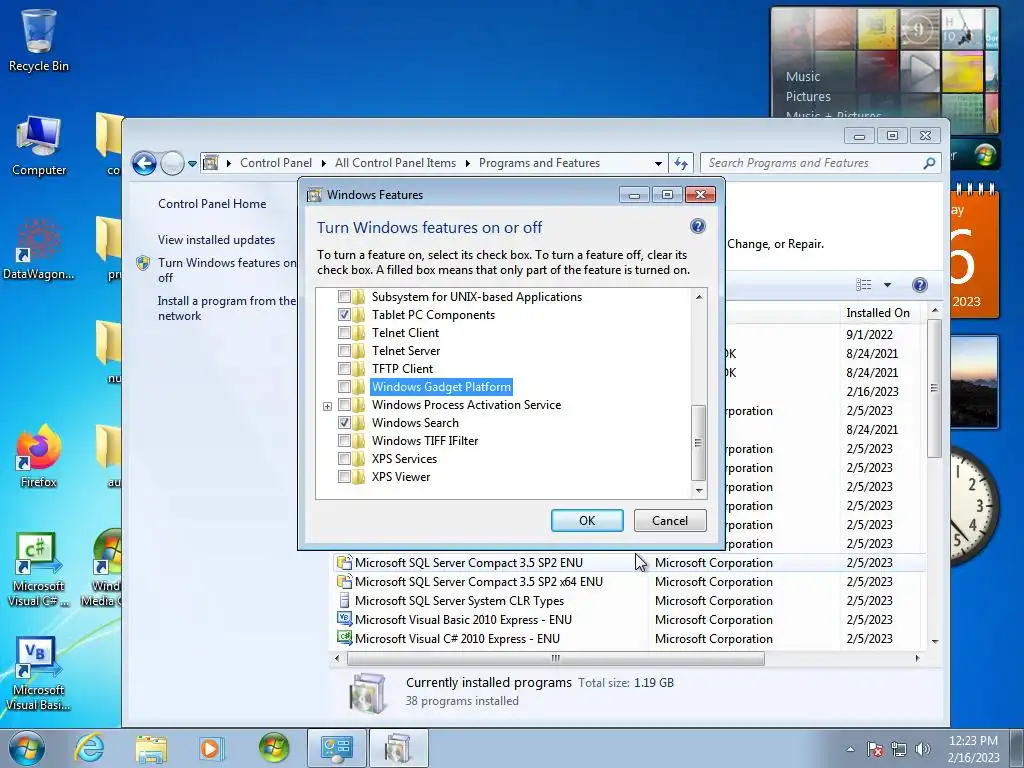Switch to the Control Panel taskbar button
Viewport: 1024px width, 768px height.
point(336,748)
